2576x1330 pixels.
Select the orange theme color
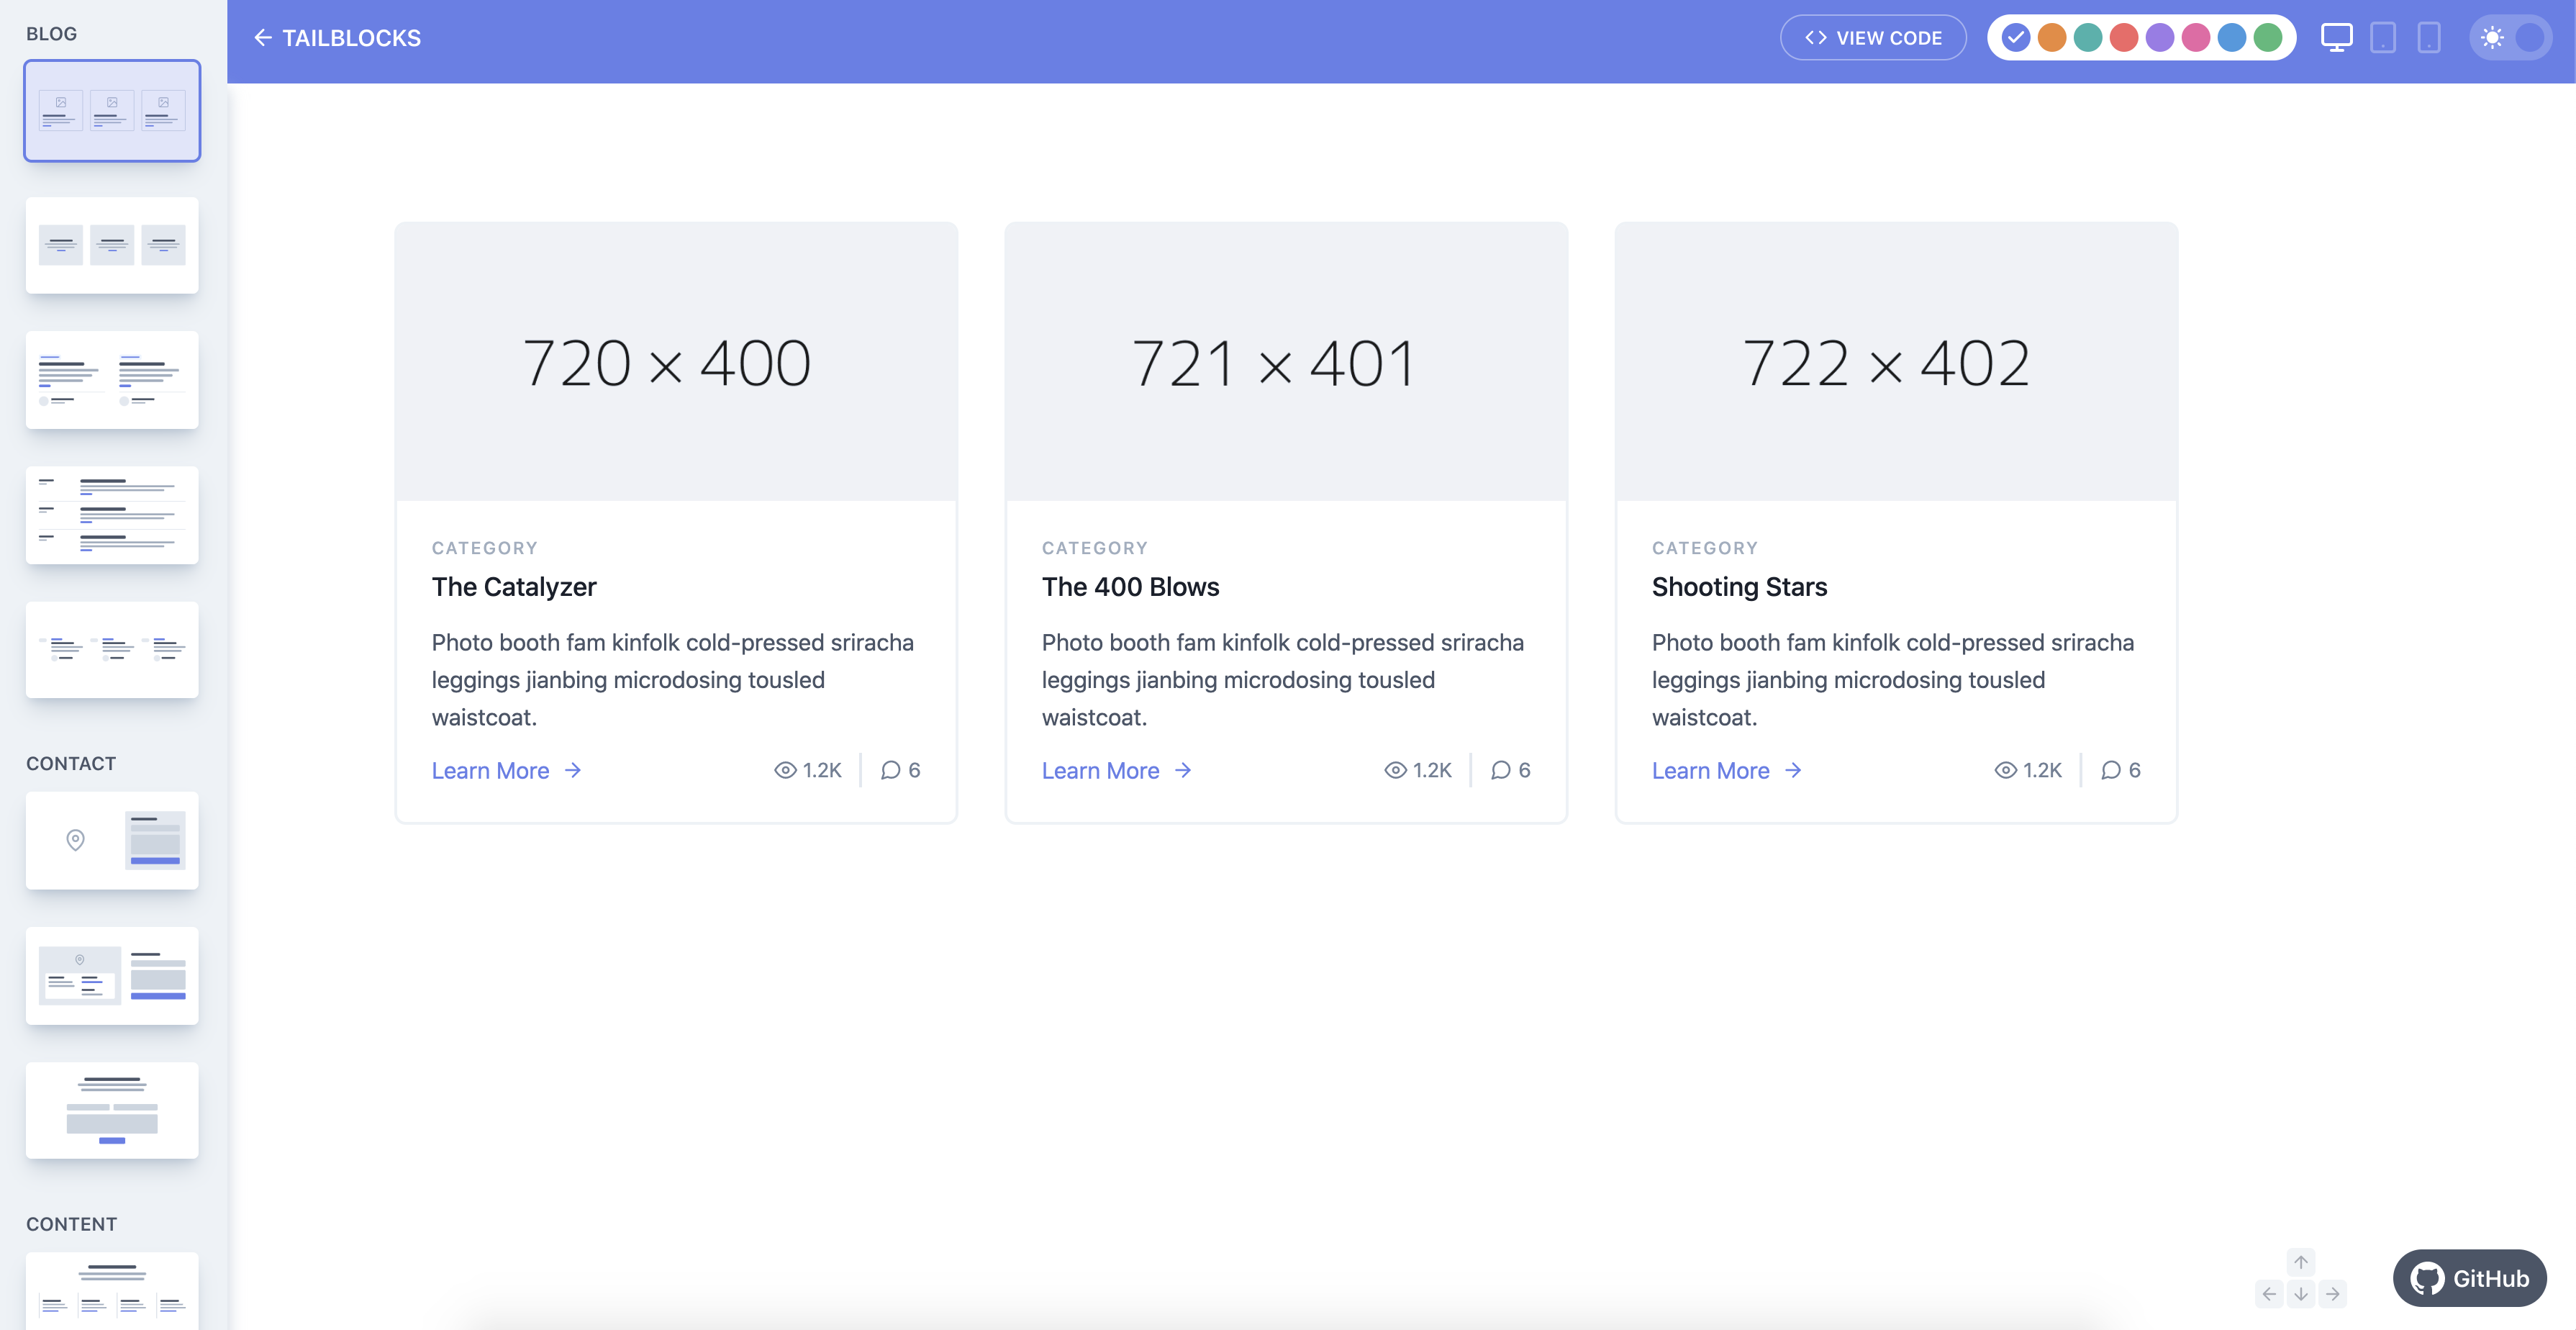[2051, 38]
